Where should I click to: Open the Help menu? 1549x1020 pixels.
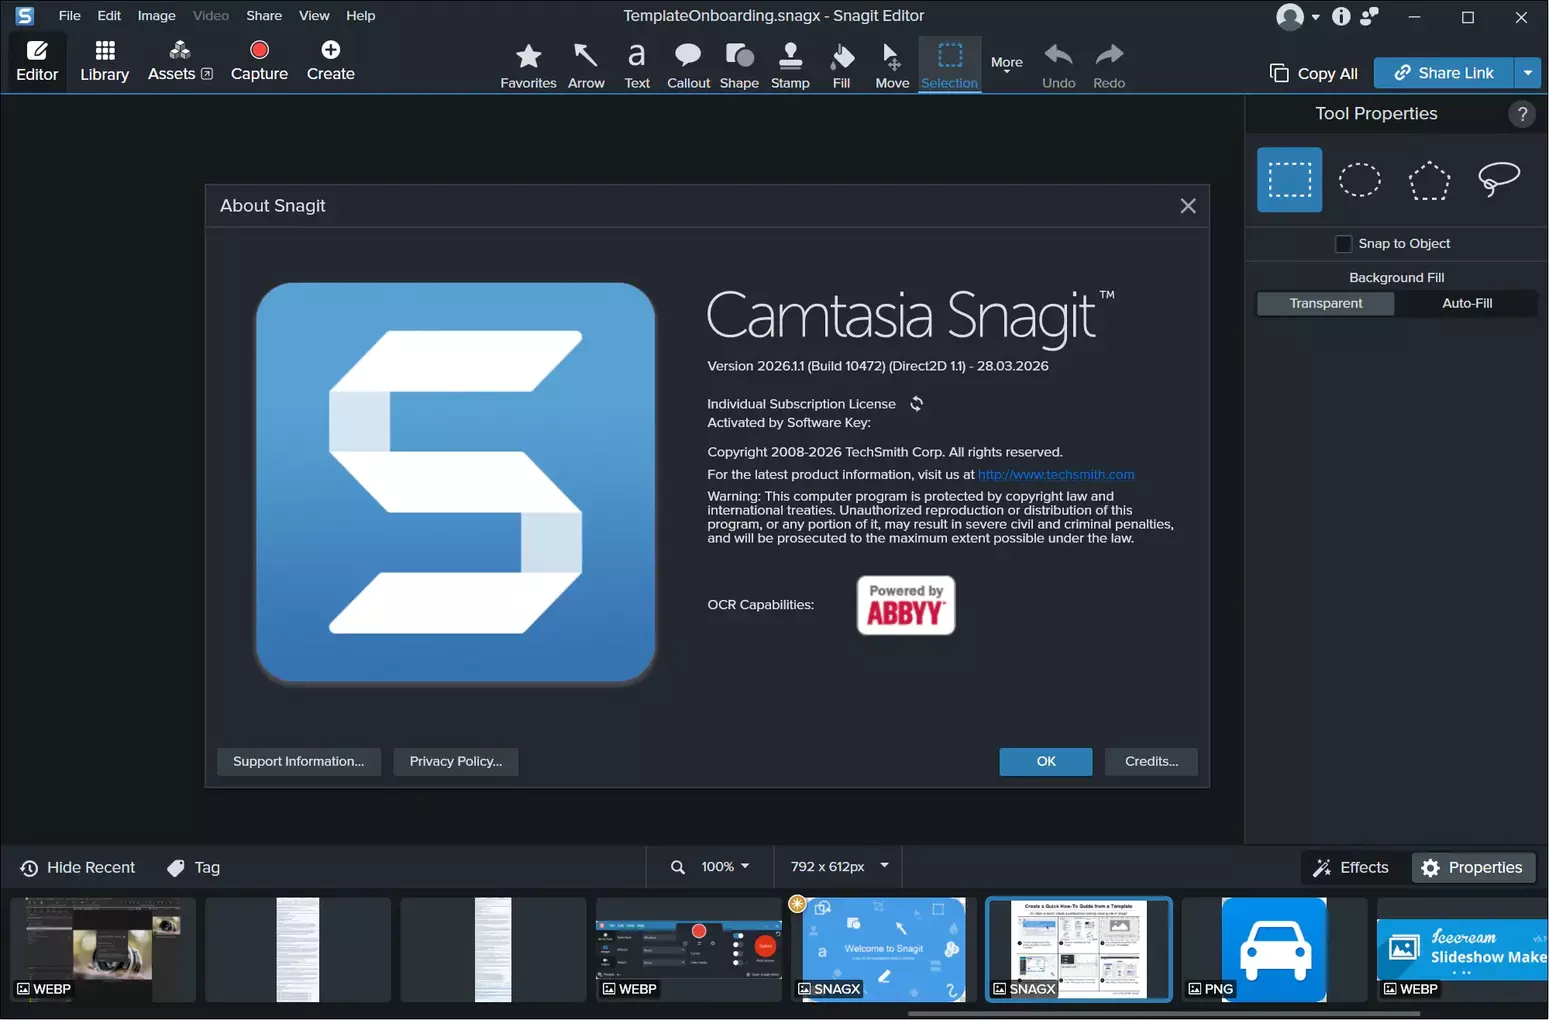pyautogui.click(x=360, y=16)
